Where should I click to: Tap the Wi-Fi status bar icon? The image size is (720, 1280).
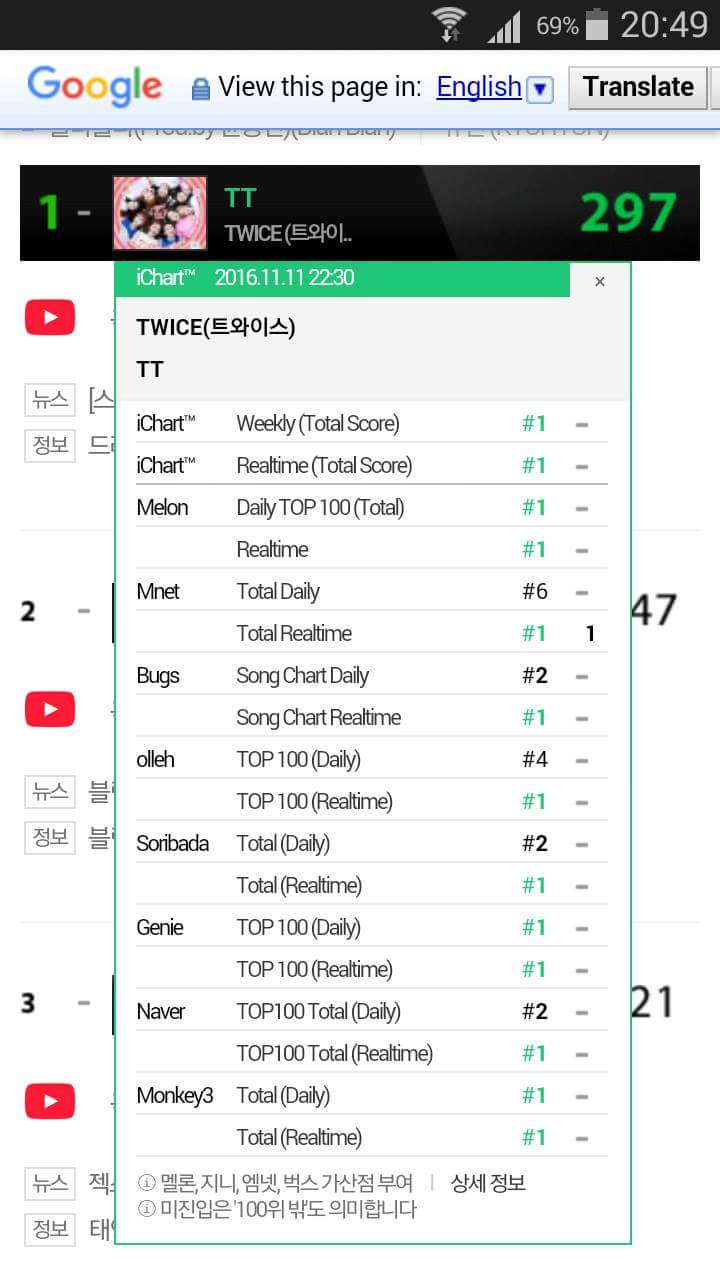[449, 24]
